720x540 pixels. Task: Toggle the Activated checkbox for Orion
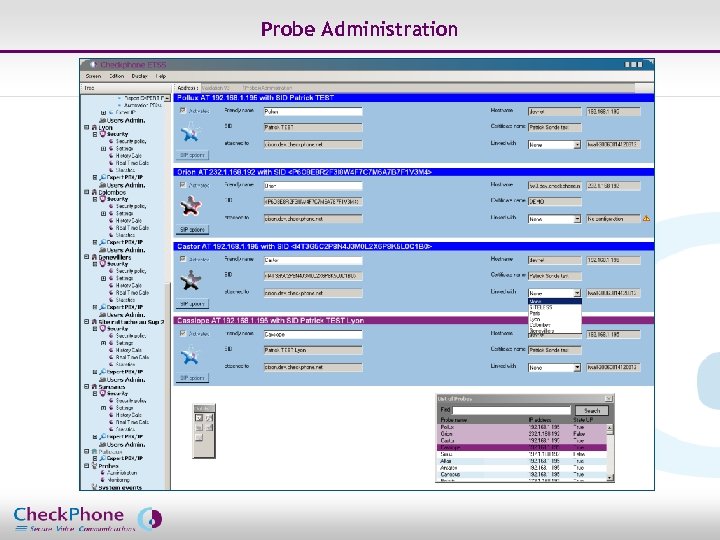click(183, 185)
